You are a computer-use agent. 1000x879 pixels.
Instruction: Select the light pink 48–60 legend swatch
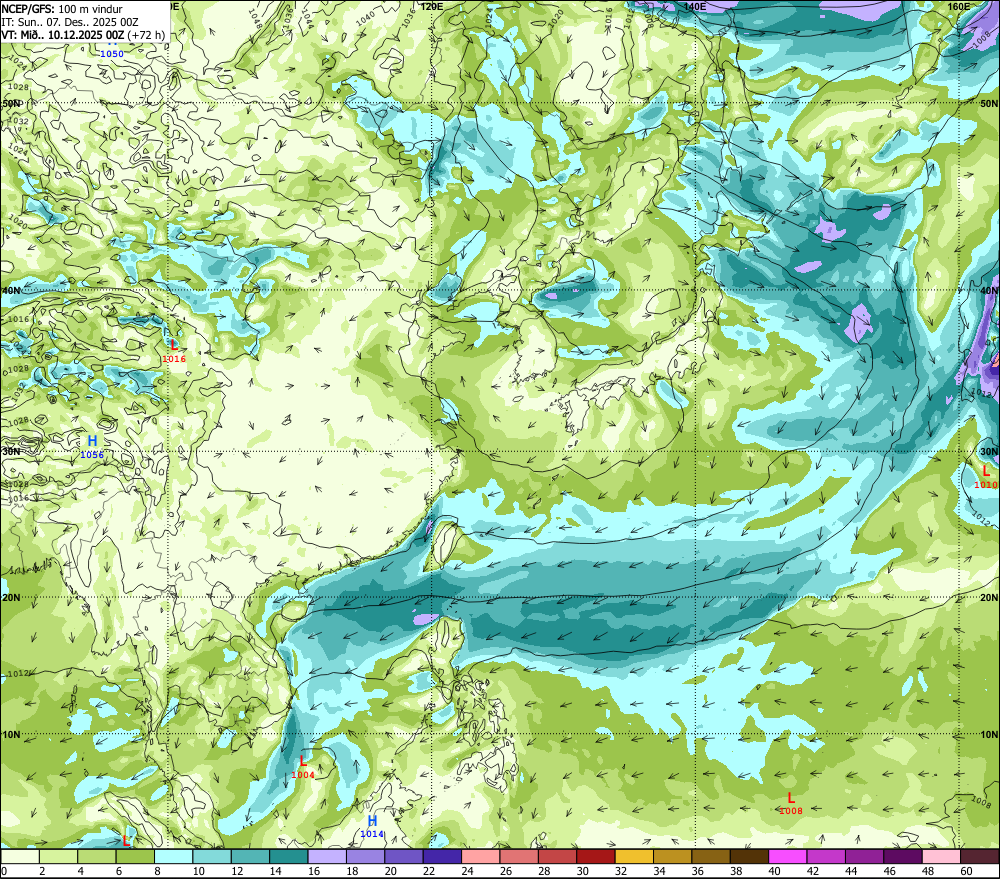pos(941,857)
